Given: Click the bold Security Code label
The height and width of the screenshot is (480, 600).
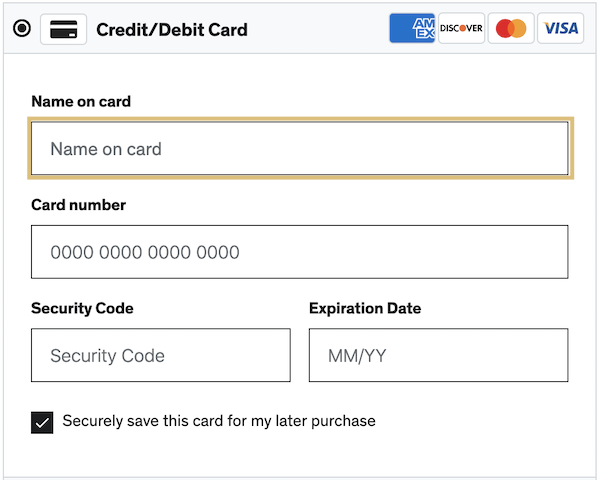Looking at the screenshot, I should (x=82, y=308).
